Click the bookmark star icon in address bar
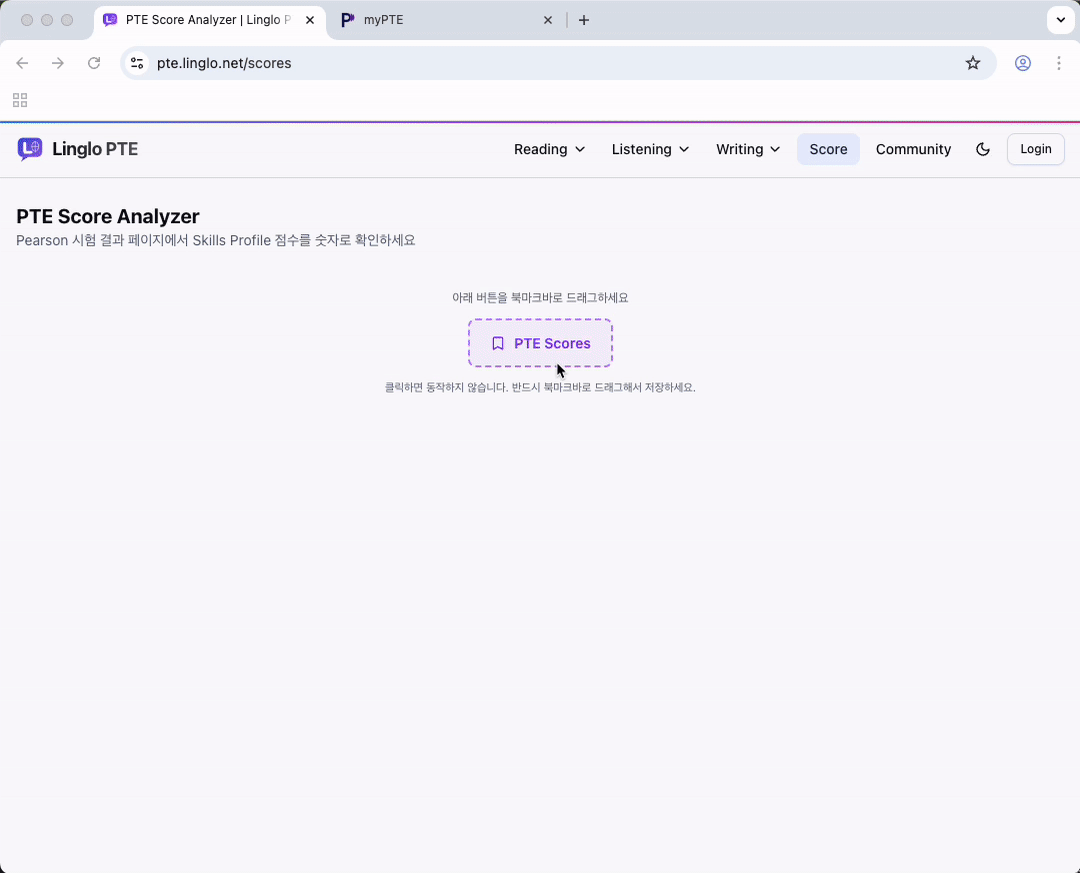 point(973,63)
